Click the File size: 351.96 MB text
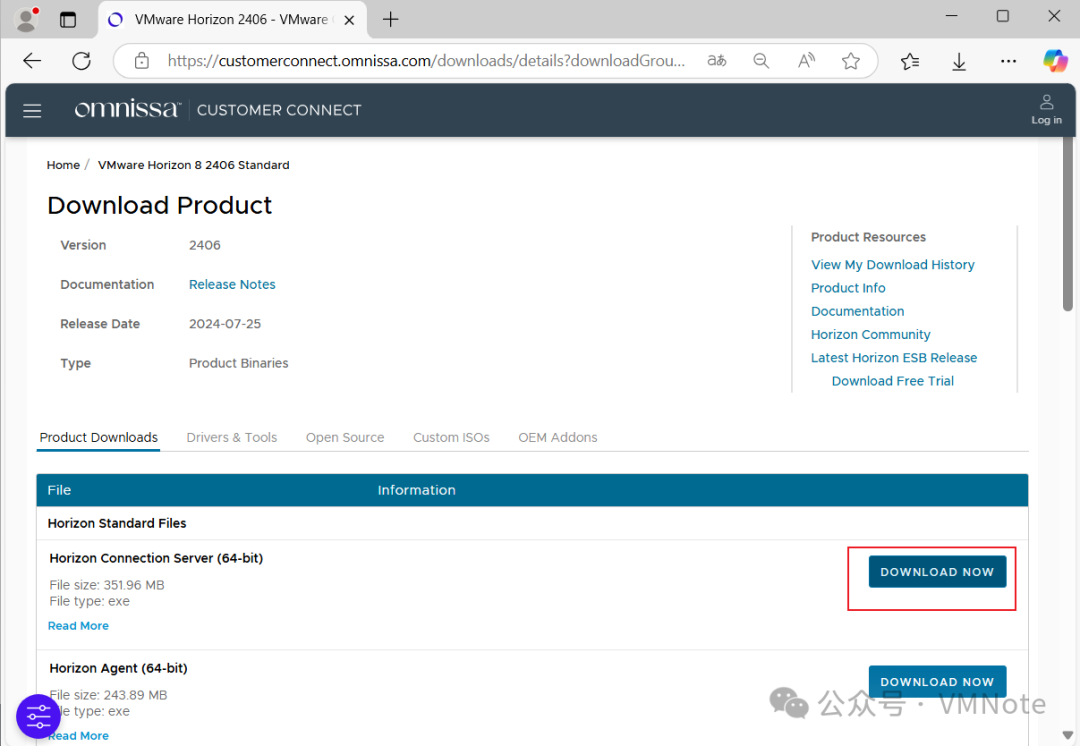The image size is (1080, 746). coord(107,585)
